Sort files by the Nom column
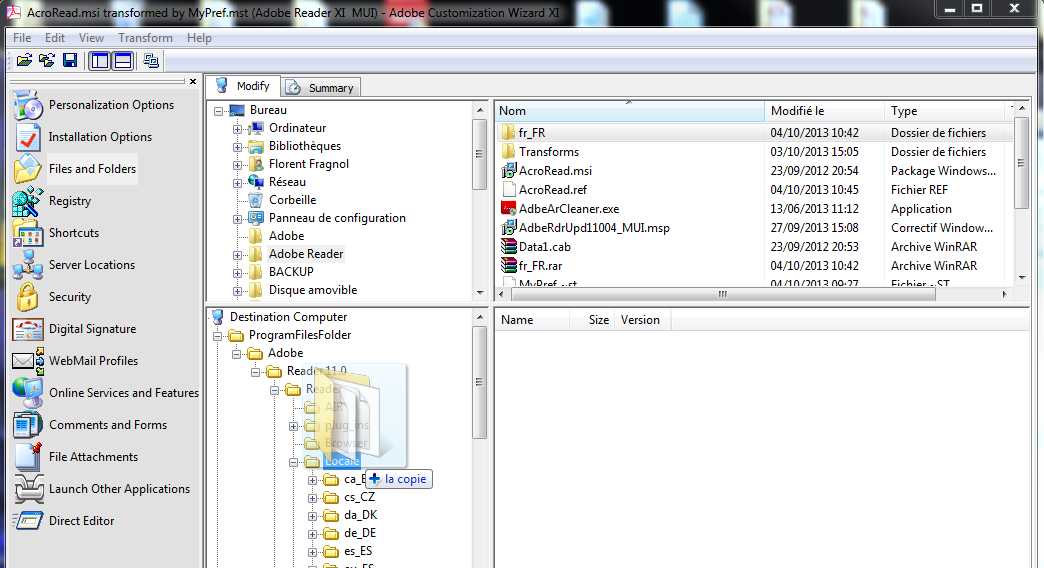 629,111
